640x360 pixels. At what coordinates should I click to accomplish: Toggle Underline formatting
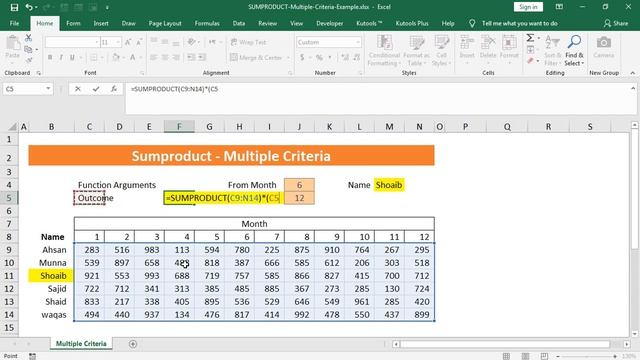[72, 58]
